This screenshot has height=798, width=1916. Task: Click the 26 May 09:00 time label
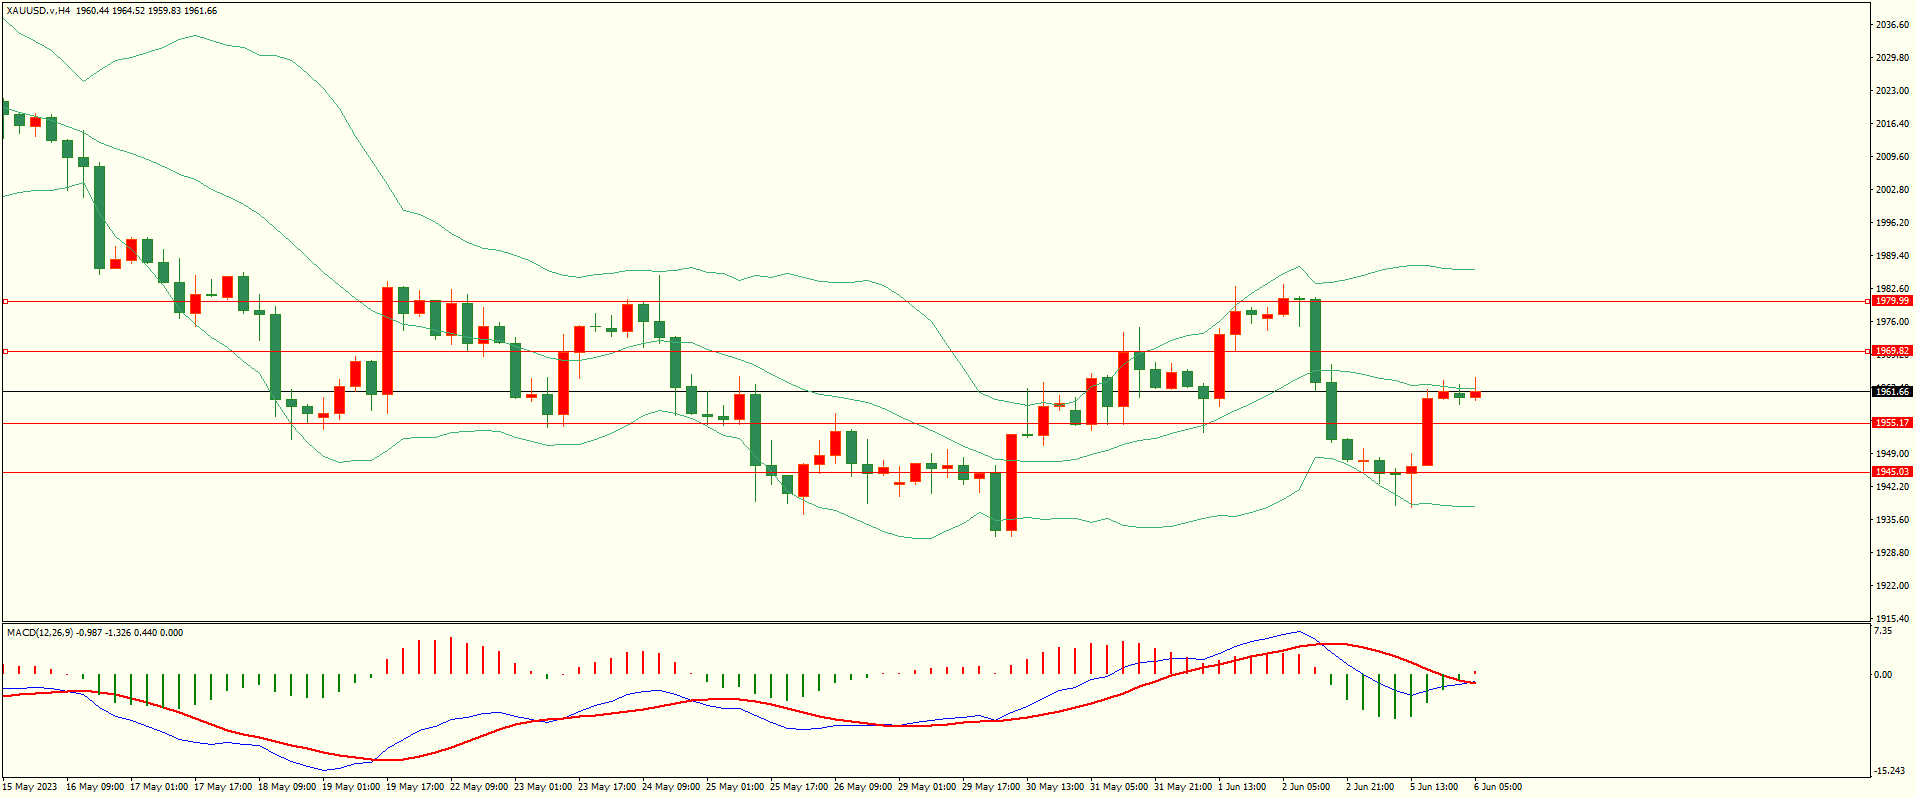click(x=863, y=787)
